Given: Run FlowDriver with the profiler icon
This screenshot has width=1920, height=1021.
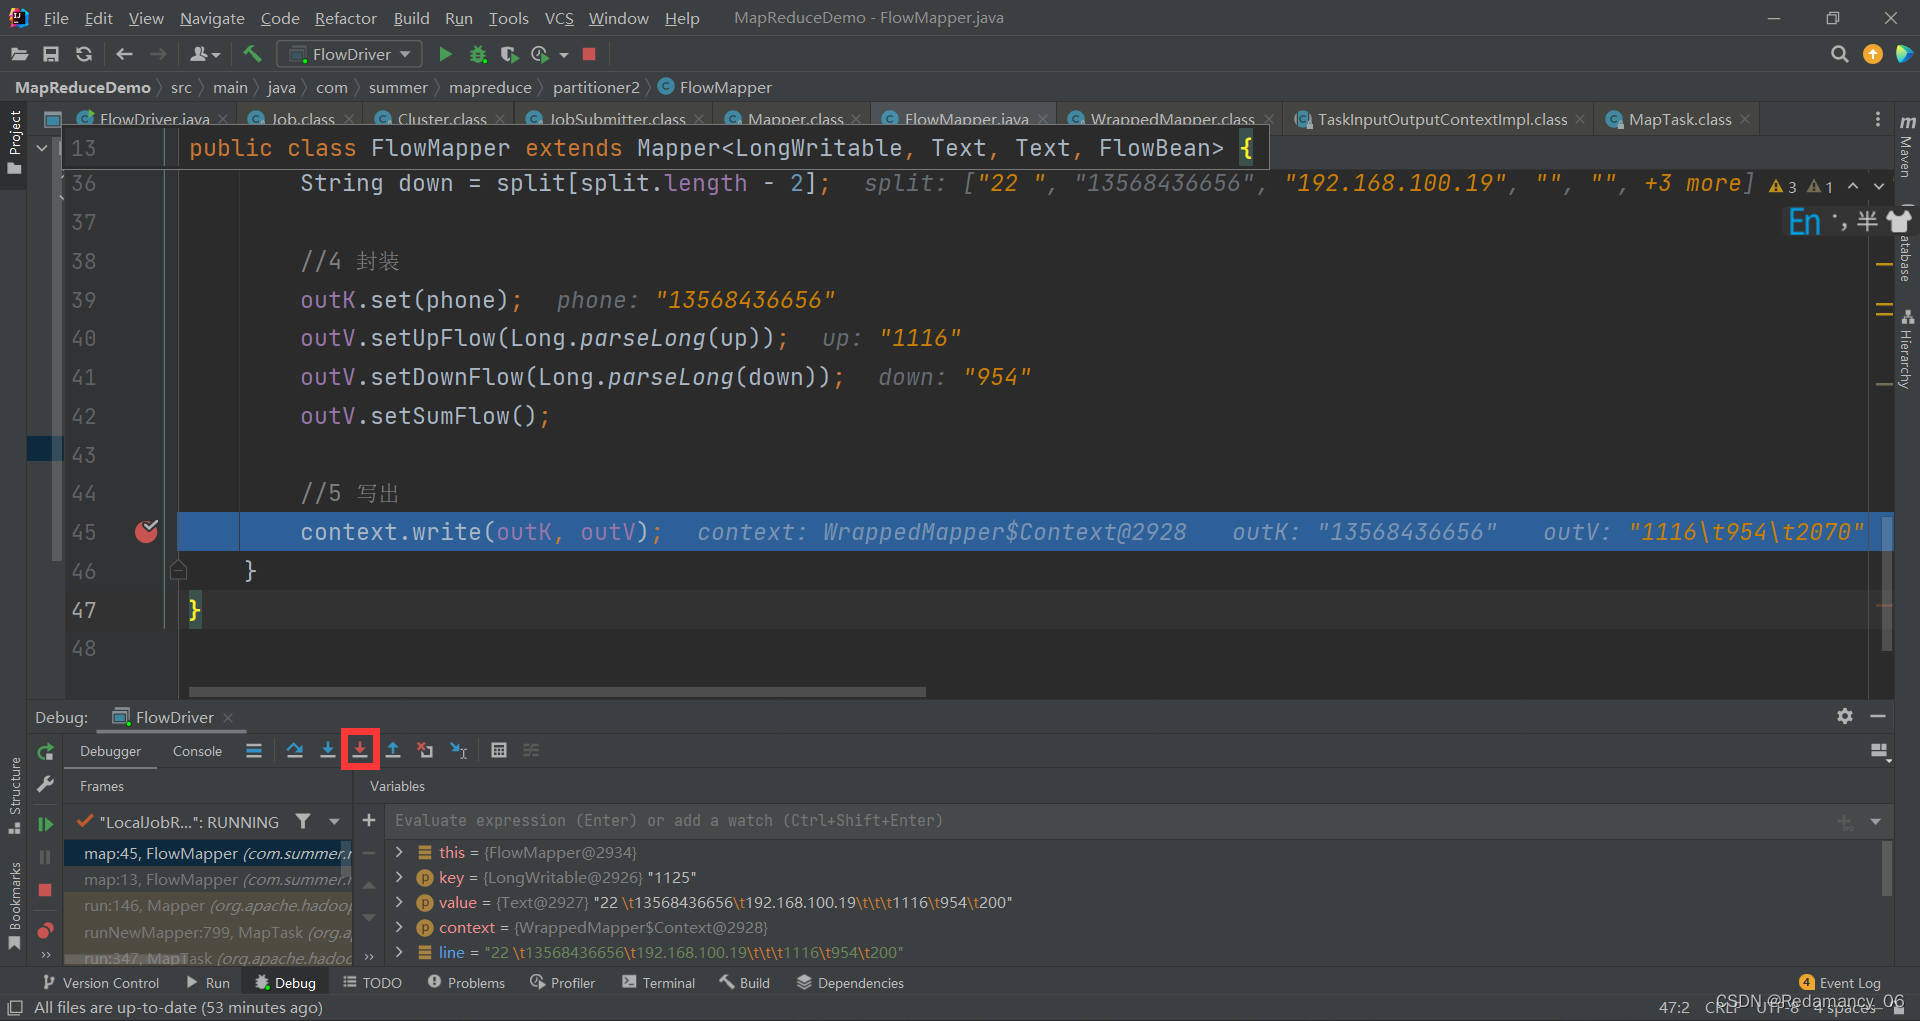Looking at the screenshot, I should (x=540, y=54).
